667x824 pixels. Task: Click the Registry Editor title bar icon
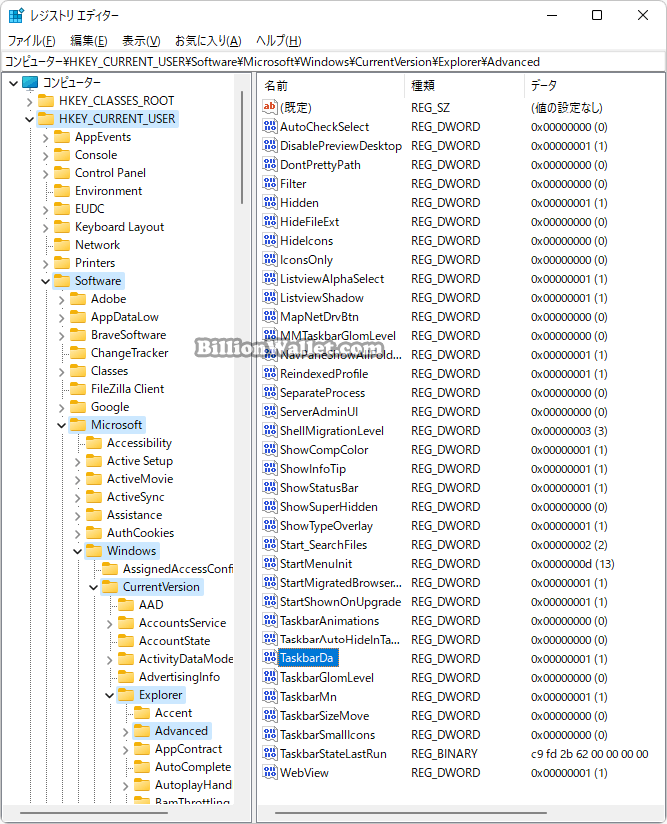(16, 15)
